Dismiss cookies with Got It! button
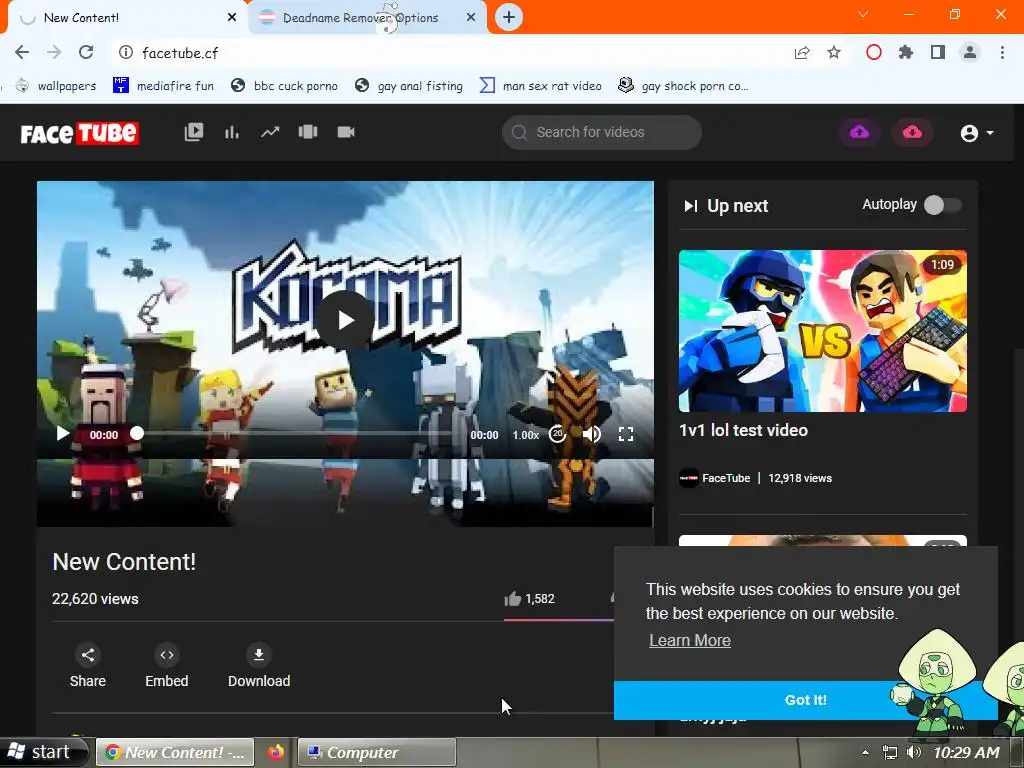This screenshot has width=1024, height=768. point(806,700)
